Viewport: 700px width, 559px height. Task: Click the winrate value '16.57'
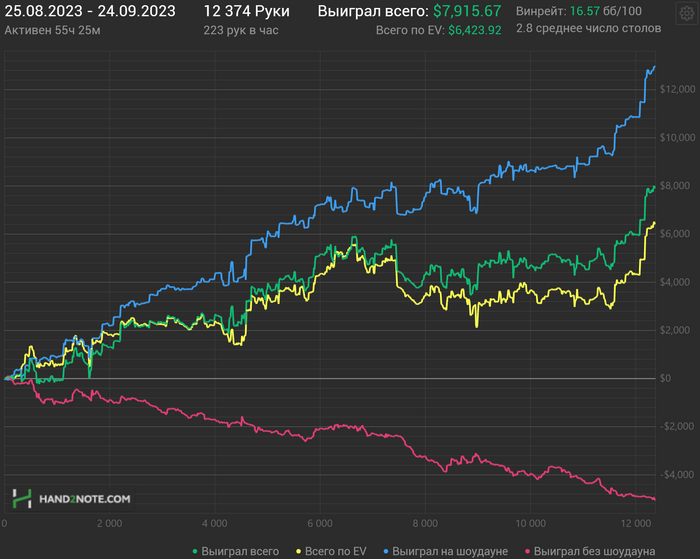(x=585, y=11)
